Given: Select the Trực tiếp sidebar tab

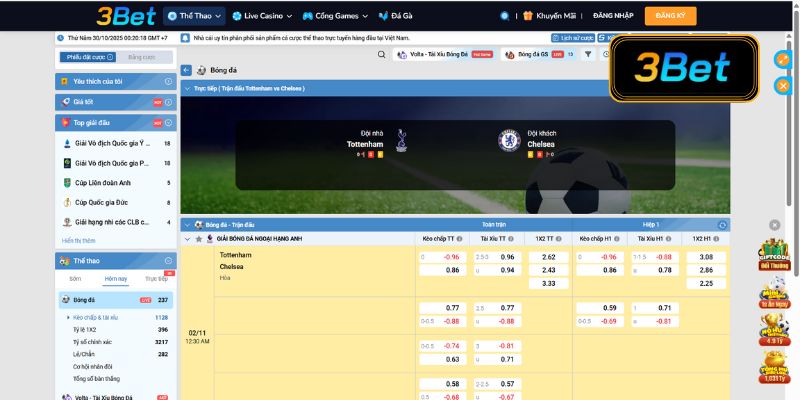Looking at the screenshot, I should [156, 279].
